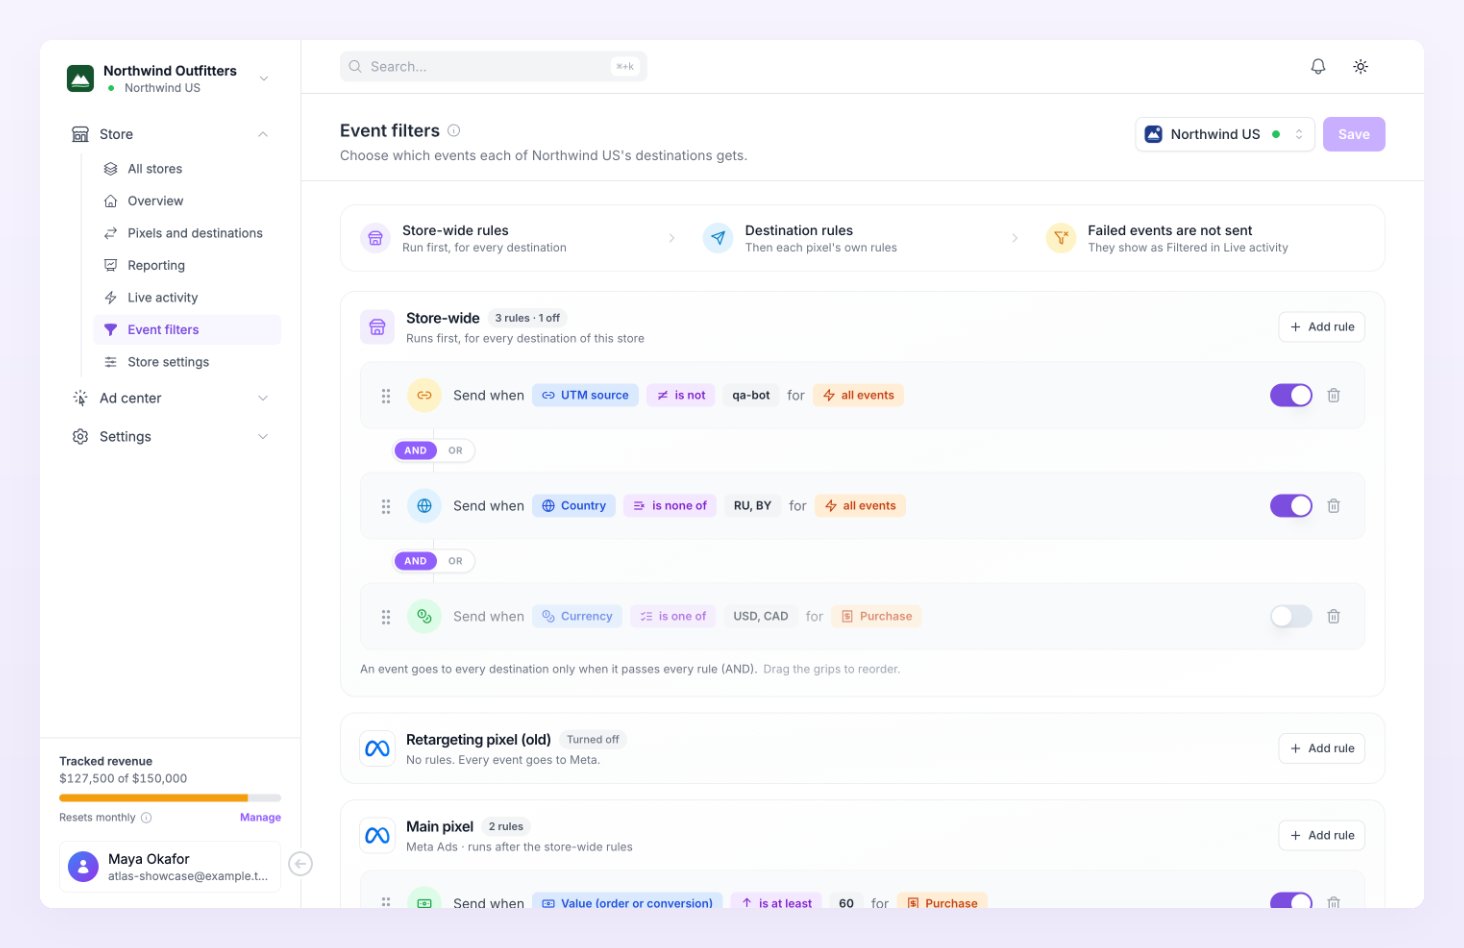Go to Pixels and destinations
1464x948 pixels.
[187, 233]
